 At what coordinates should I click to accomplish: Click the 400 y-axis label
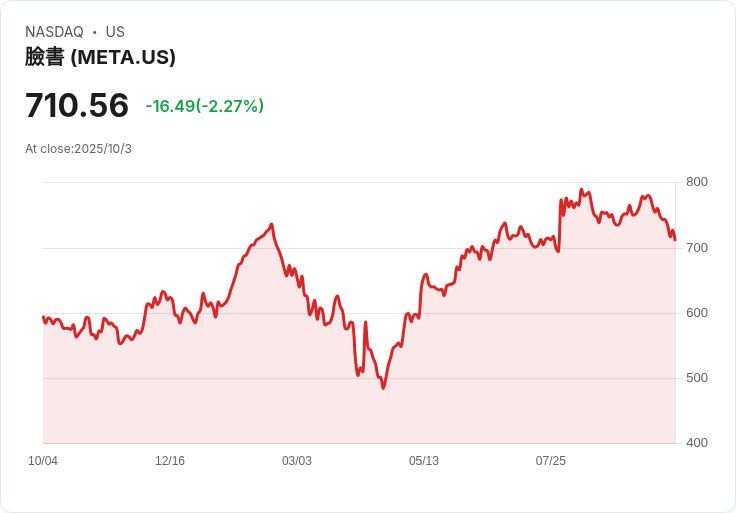[x=696, y=443]
